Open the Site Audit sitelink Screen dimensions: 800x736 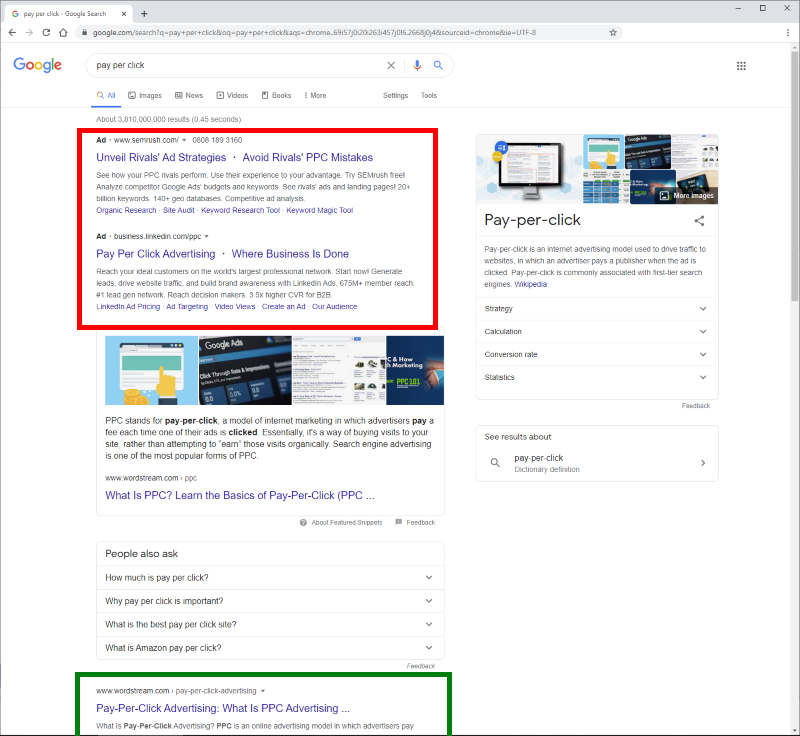pos(179,210)
